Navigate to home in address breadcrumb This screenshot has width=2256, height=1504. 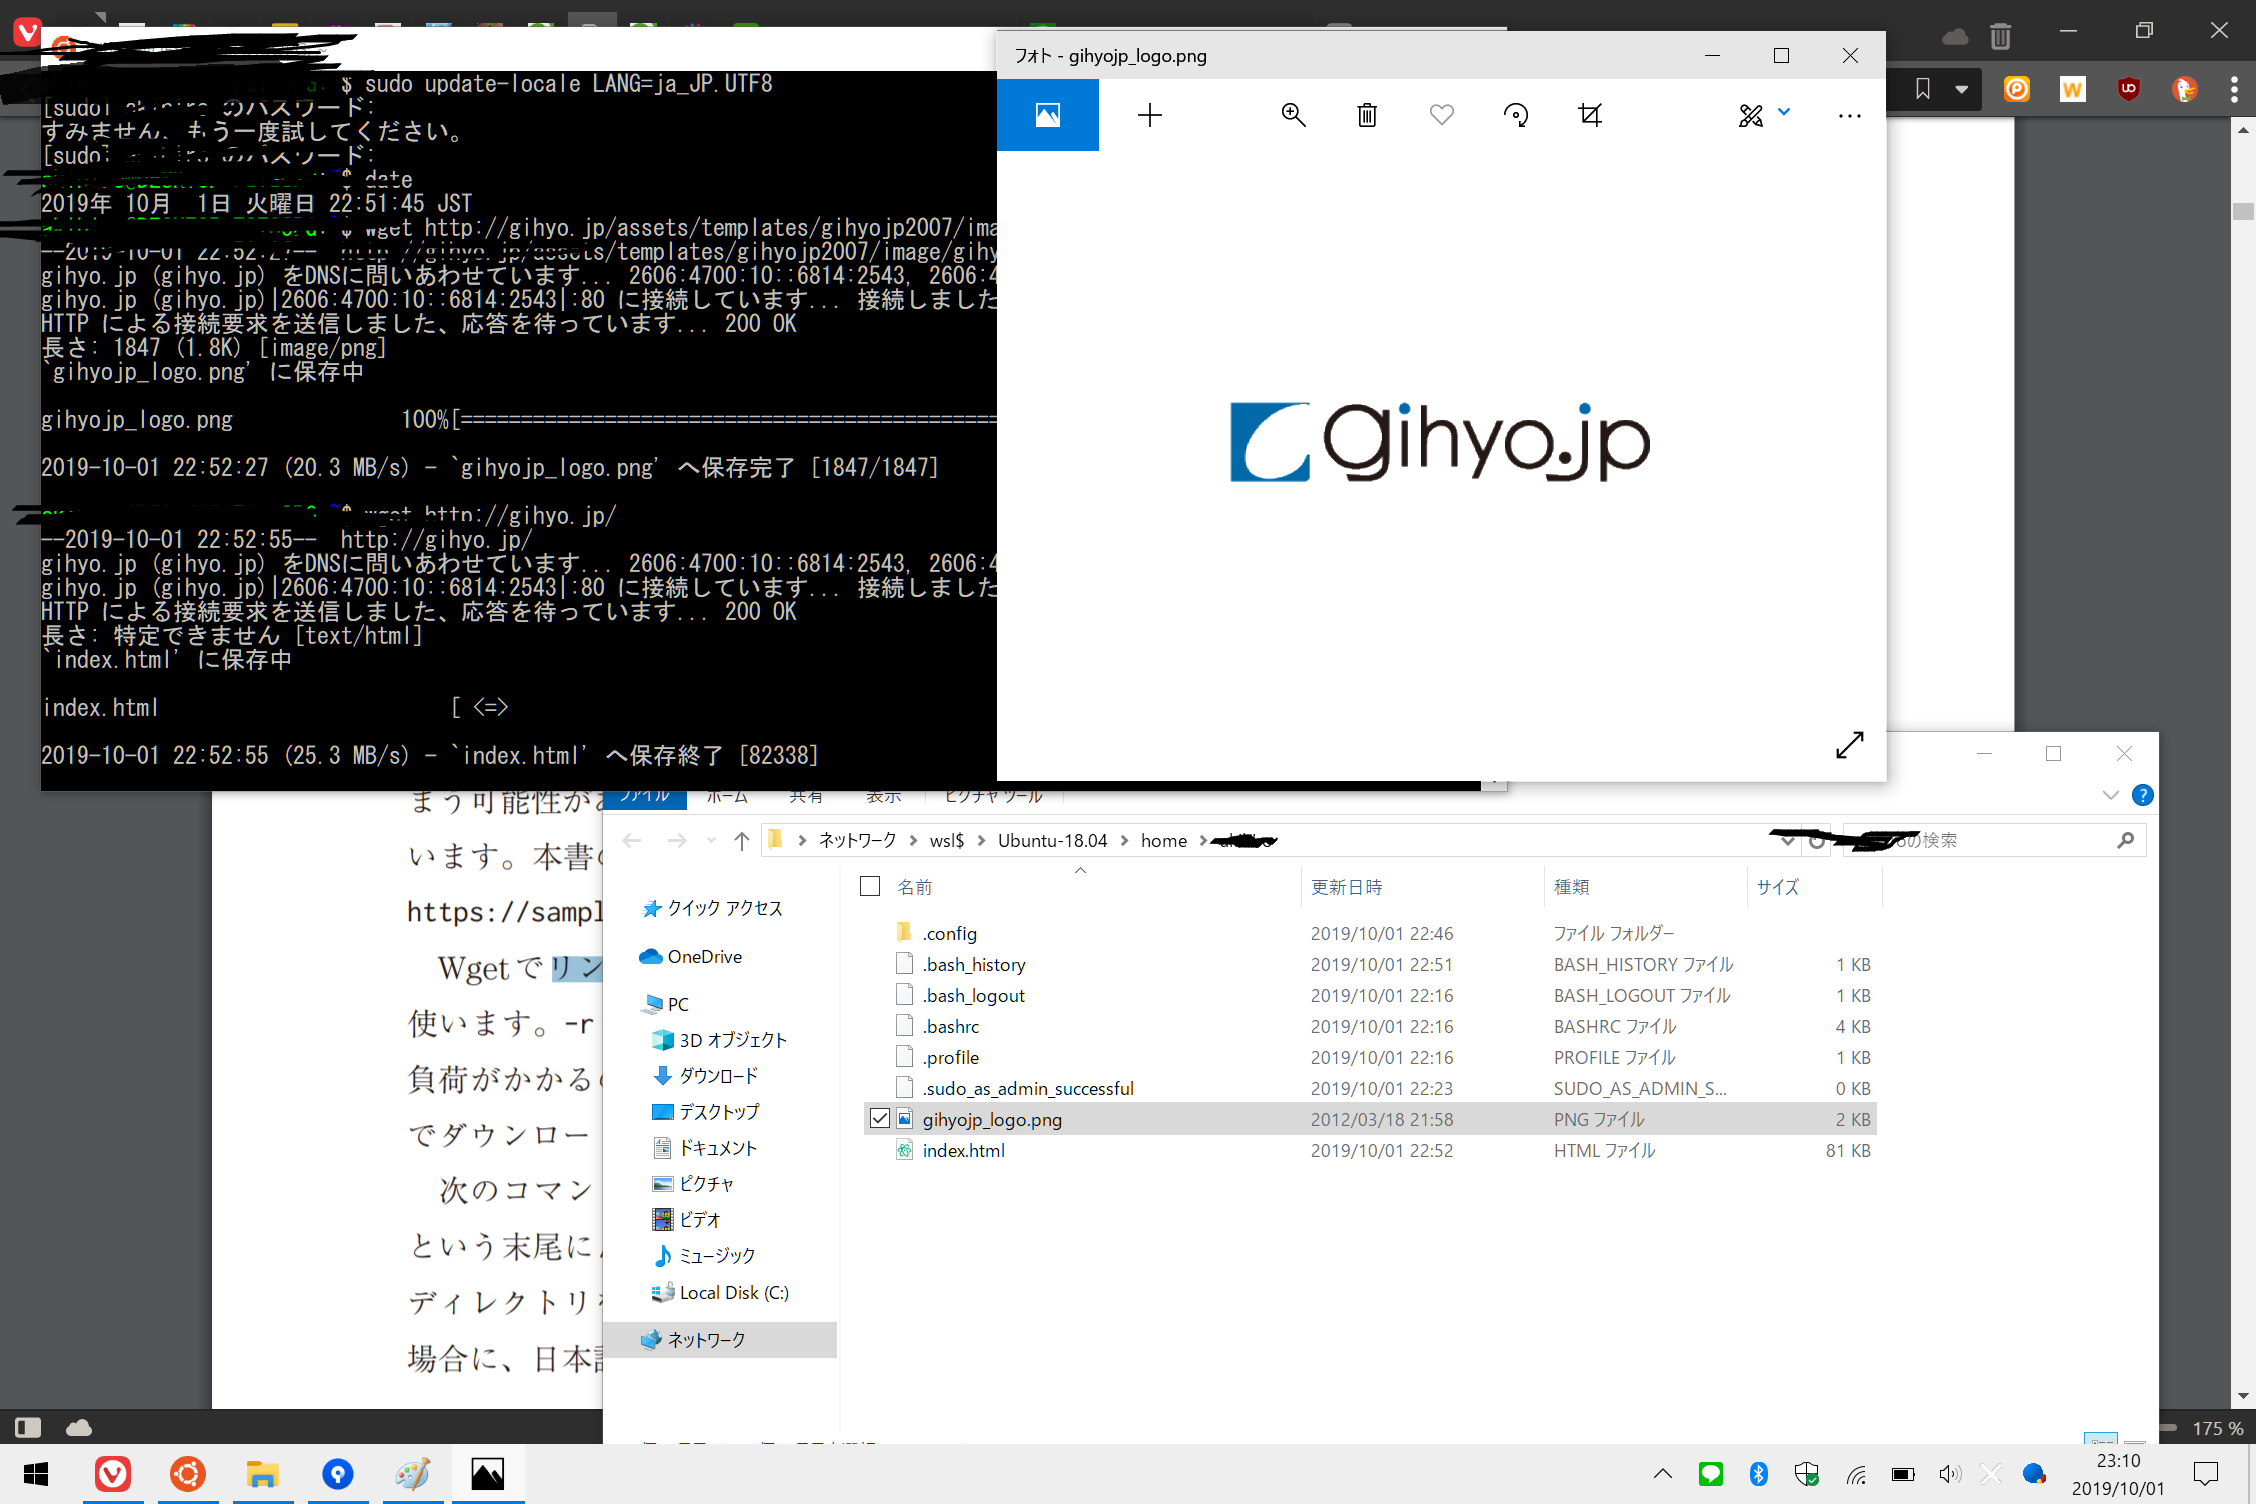click(x=1163, y=841)
